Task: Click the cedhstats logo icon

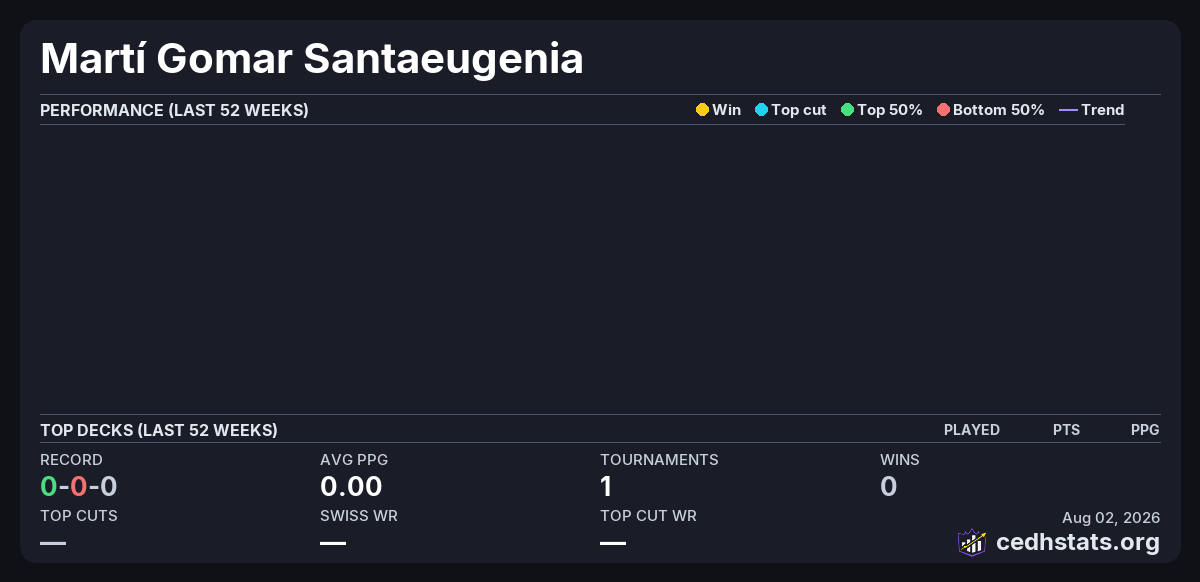Action: point(972,543)
